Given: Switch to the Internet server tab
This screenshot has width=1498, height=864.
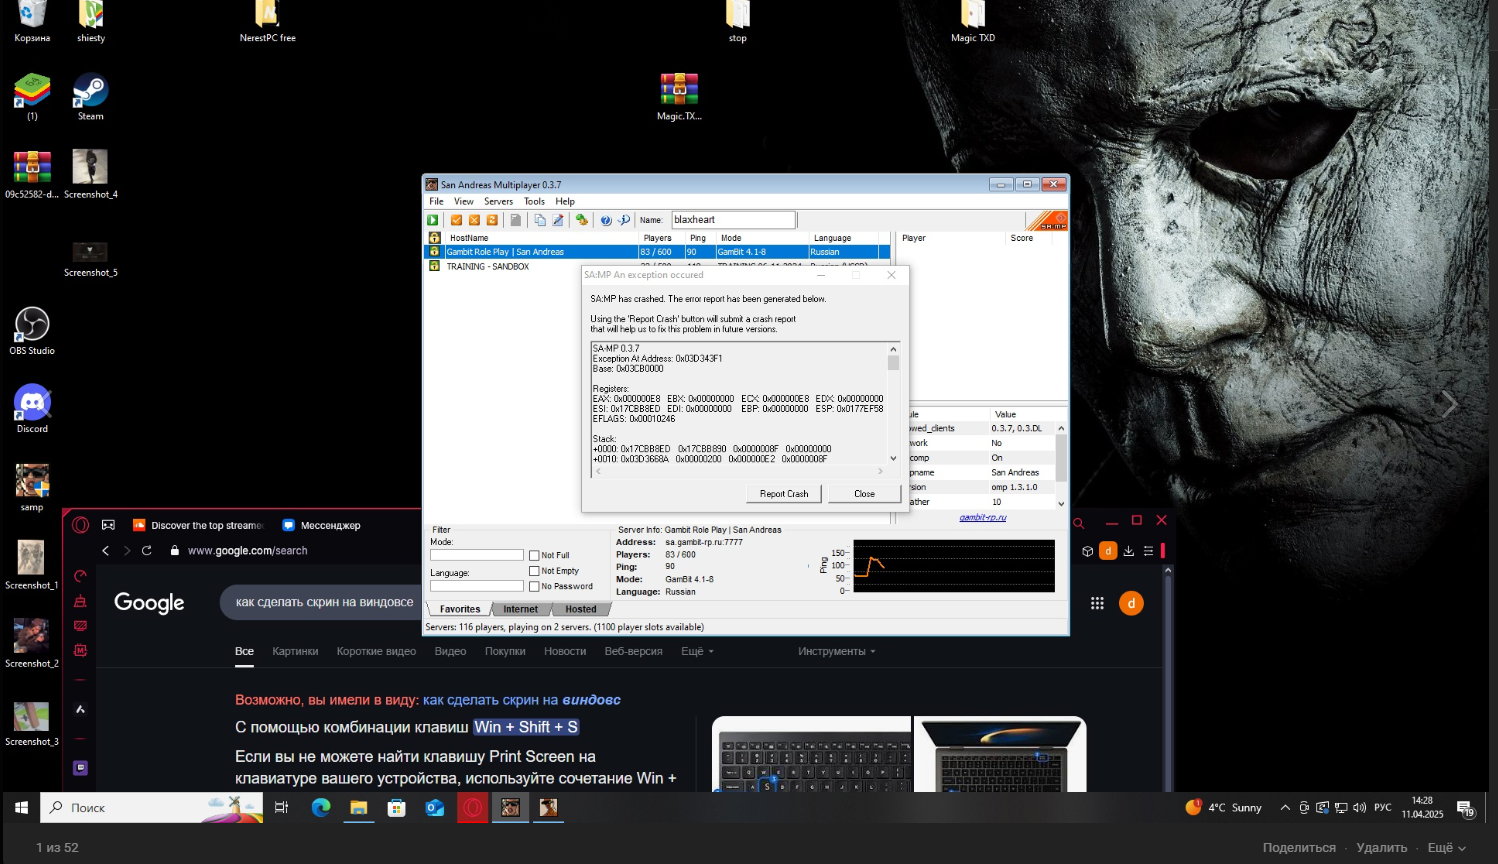Looking at the screenshot, I should (520, 609).
